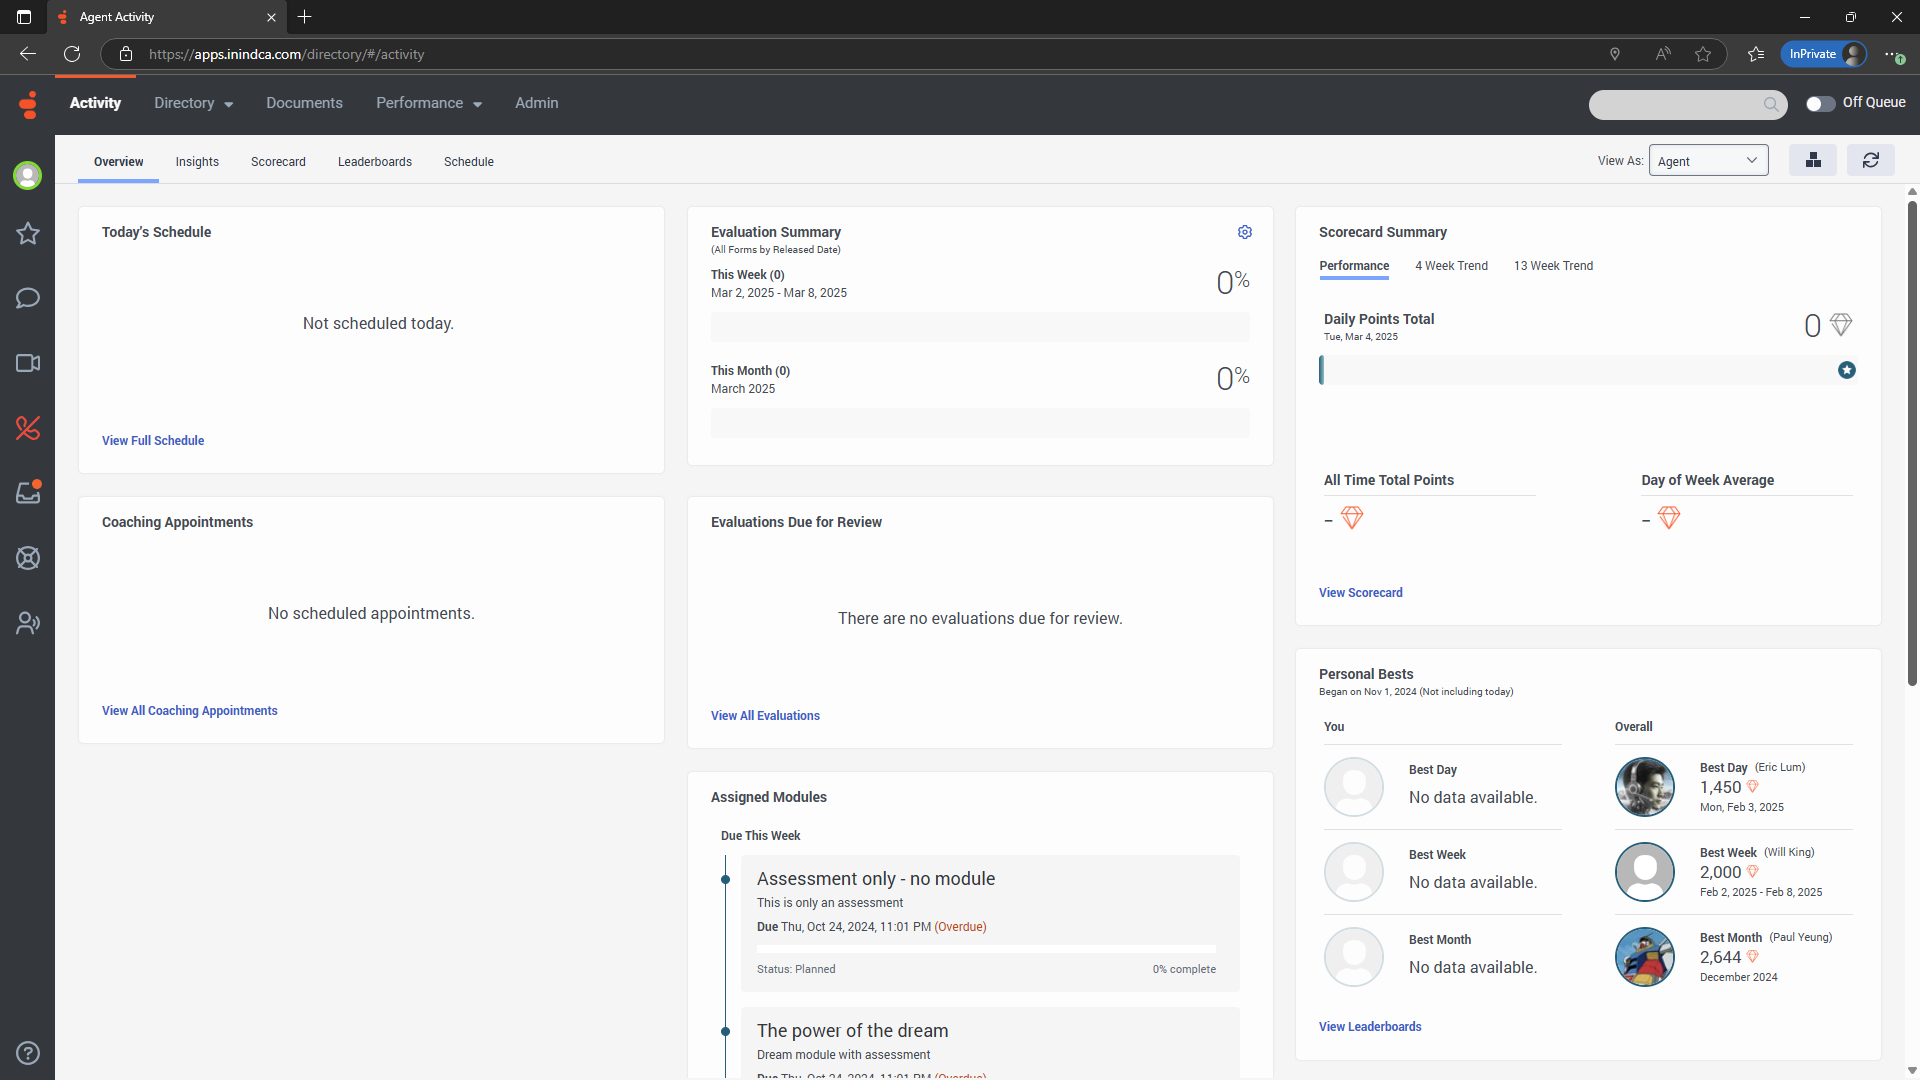Open the inbox icon with notification

(x=27, y=493)
